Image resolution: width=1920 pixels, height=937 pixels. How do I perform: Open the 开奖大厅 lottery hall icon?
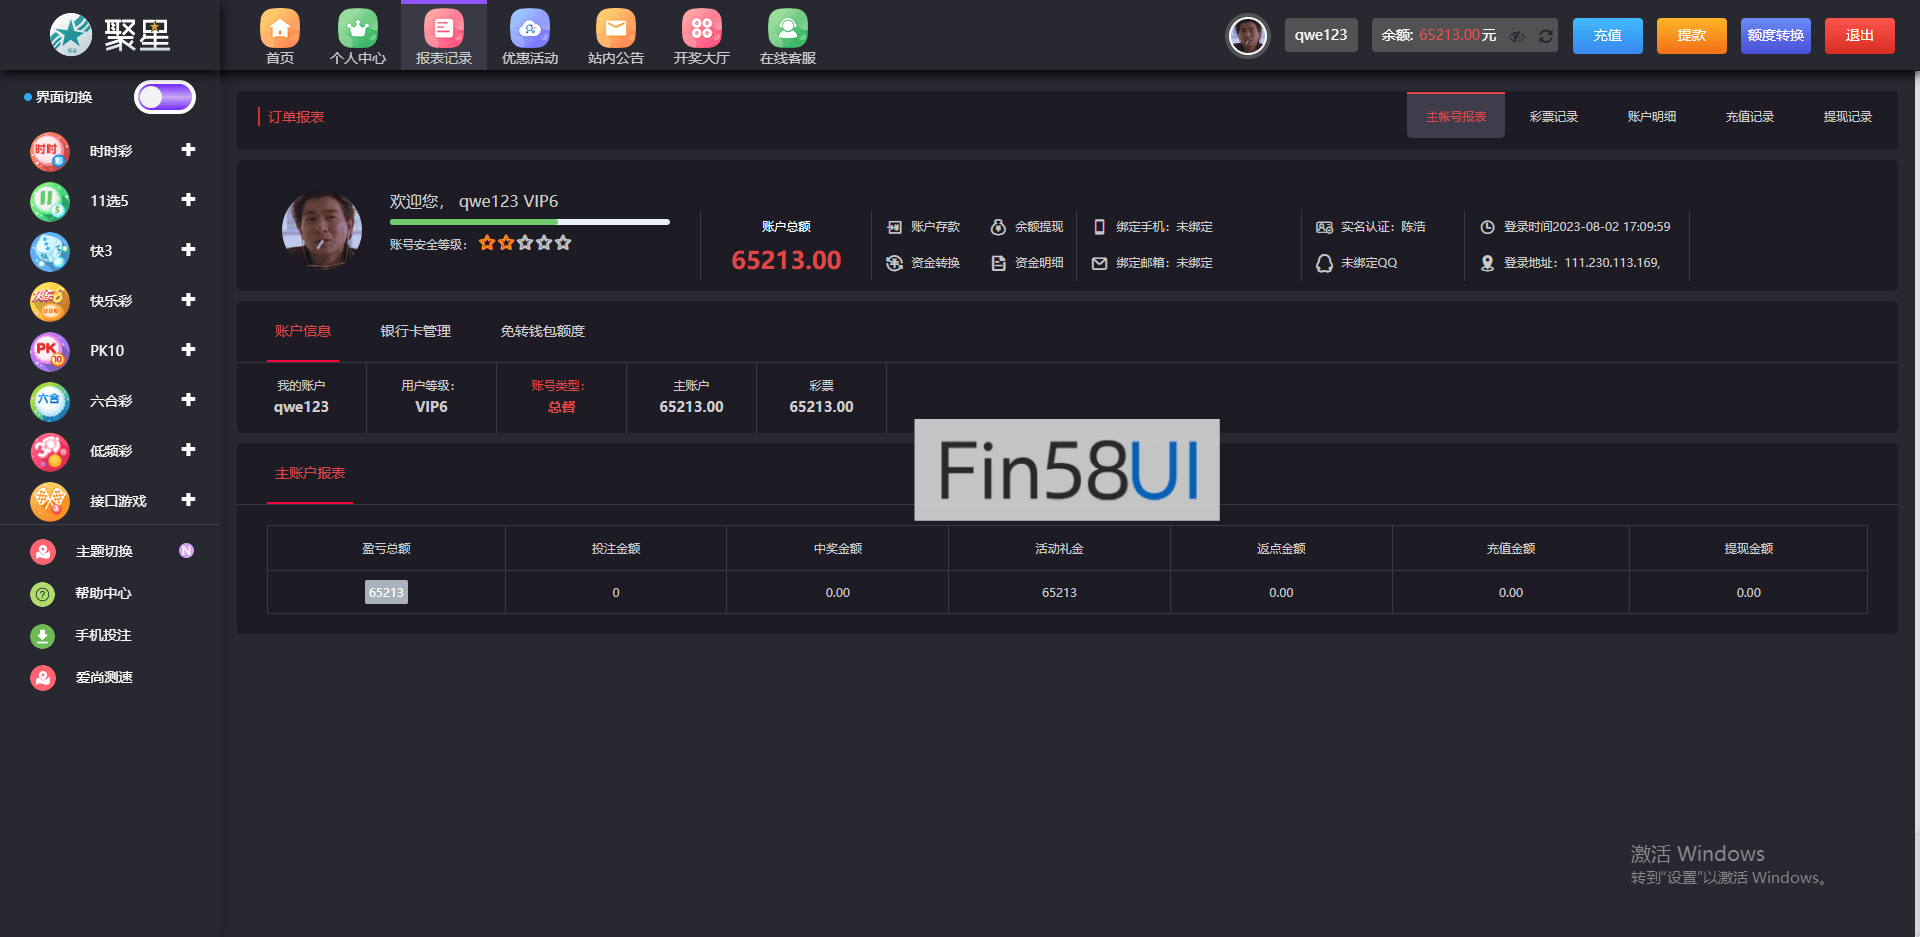point(702,29)
